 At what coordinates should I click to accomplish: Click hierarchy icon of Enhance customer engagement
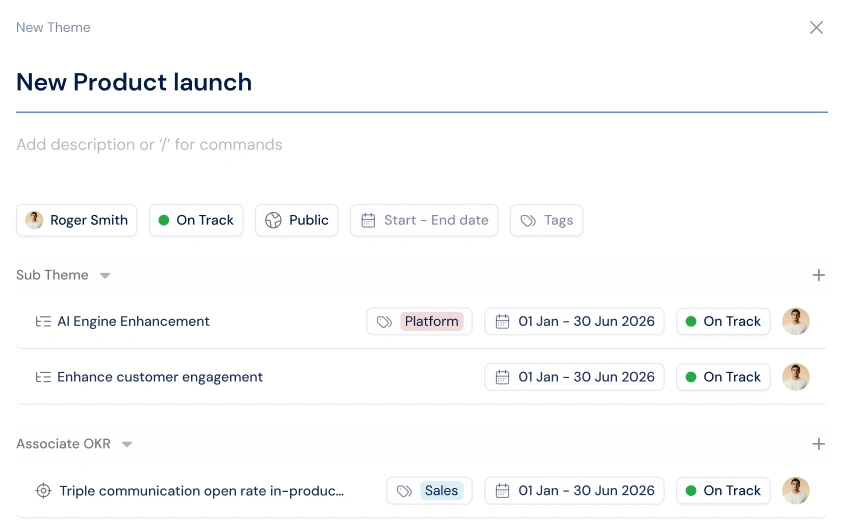click(x=43, y=377)
